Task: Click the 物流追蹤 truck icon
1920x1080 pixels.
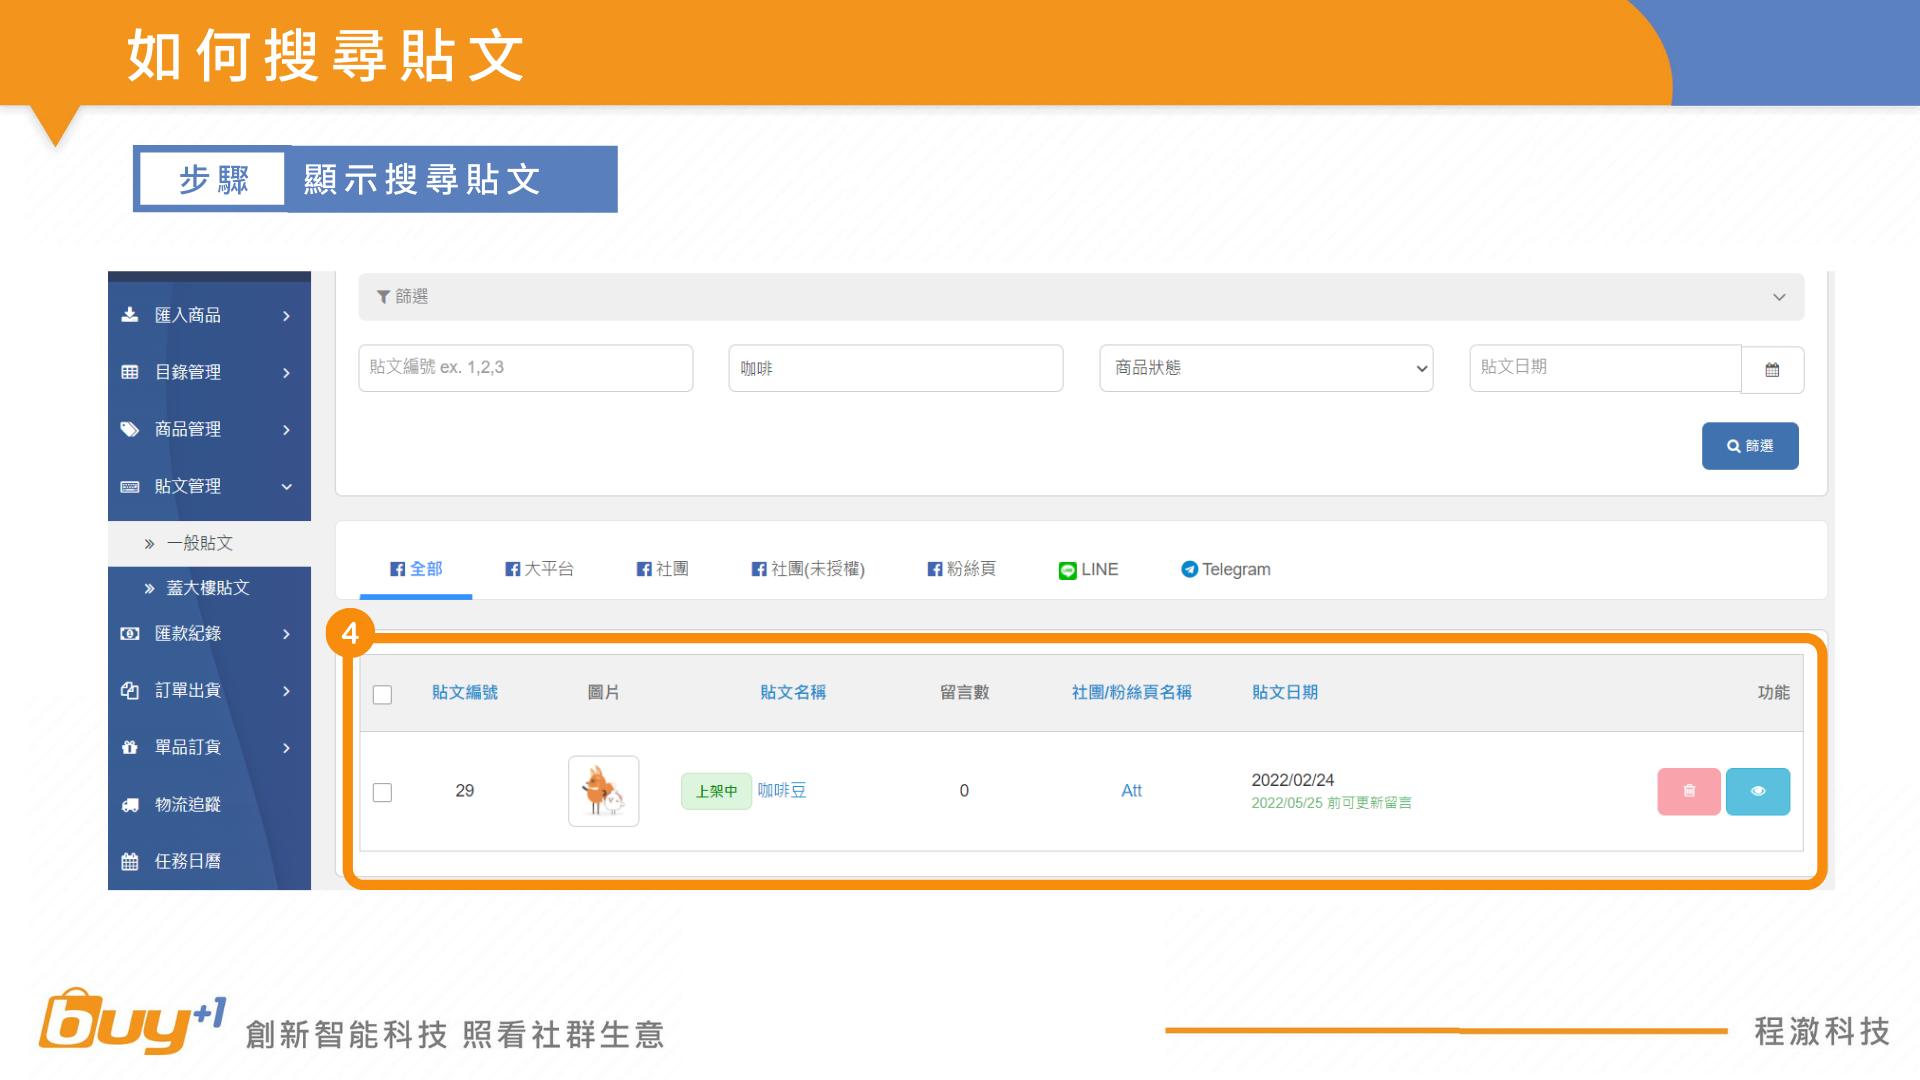Action: click(x=130, y=804)
